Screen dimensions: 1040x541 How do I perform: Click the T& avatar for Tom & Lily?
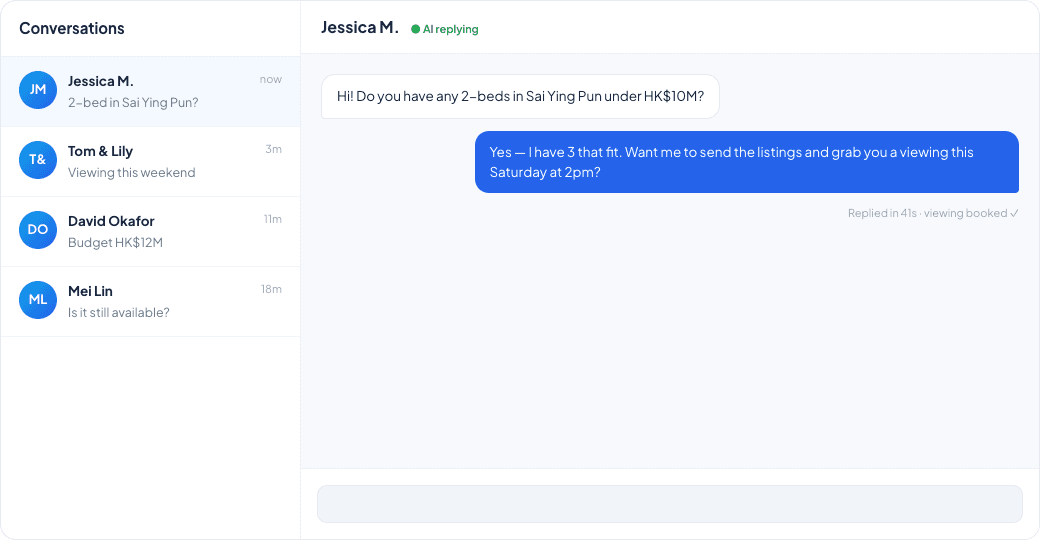pos(38,160)
